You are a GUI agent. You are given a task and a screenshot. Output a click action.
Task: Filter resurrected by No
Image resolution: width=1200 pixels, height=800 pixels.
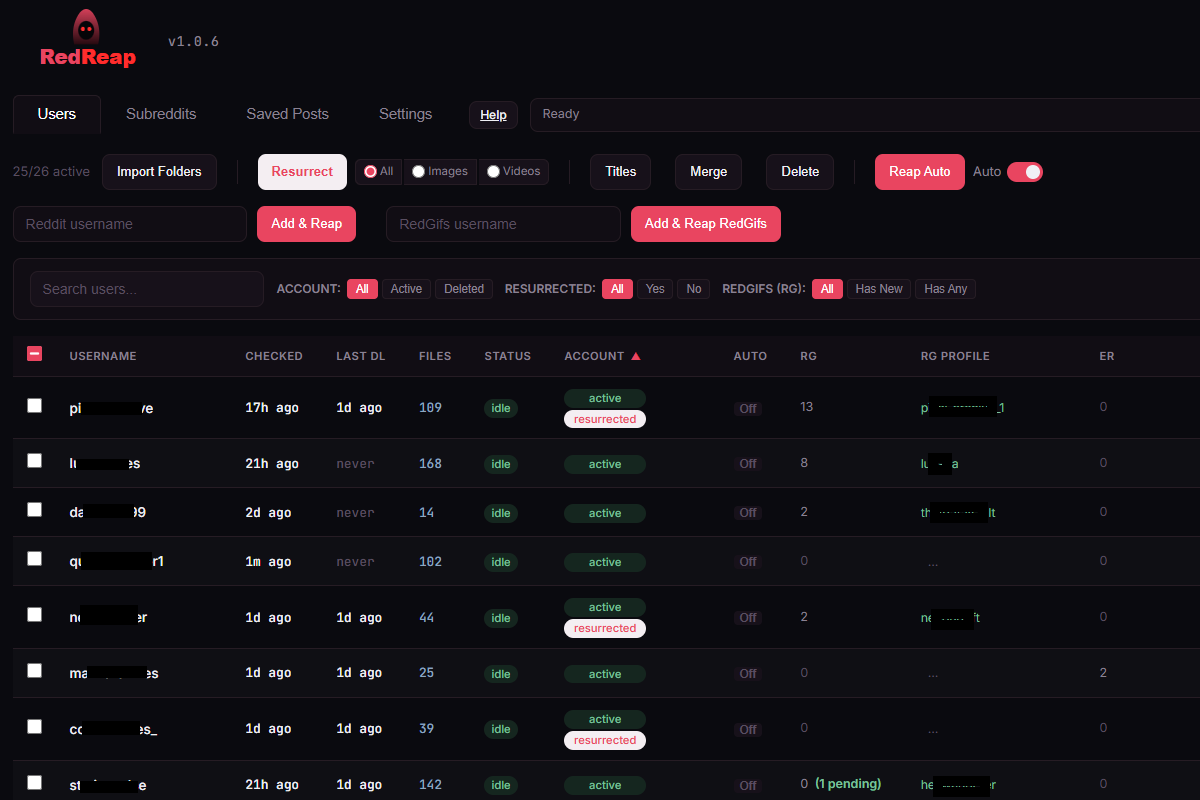694,289
